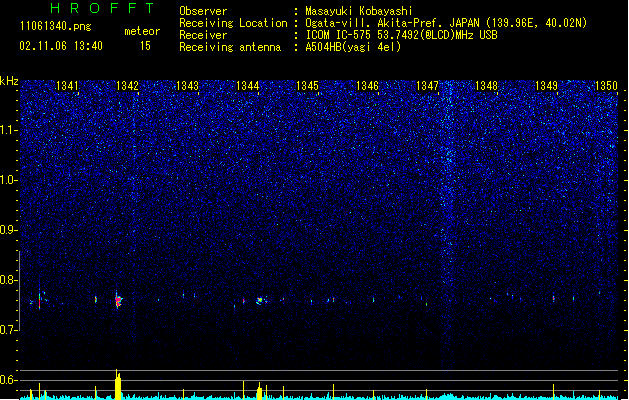Click the tallest yellow level bar near 1342
This screenshot has width=629, height=400.
118,384
